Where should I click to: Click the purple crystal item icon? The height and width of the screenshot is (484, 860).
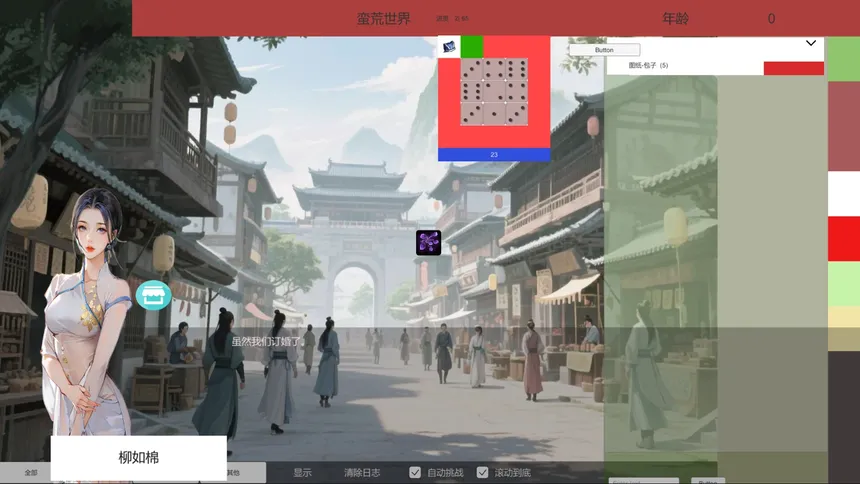point(428,243)
